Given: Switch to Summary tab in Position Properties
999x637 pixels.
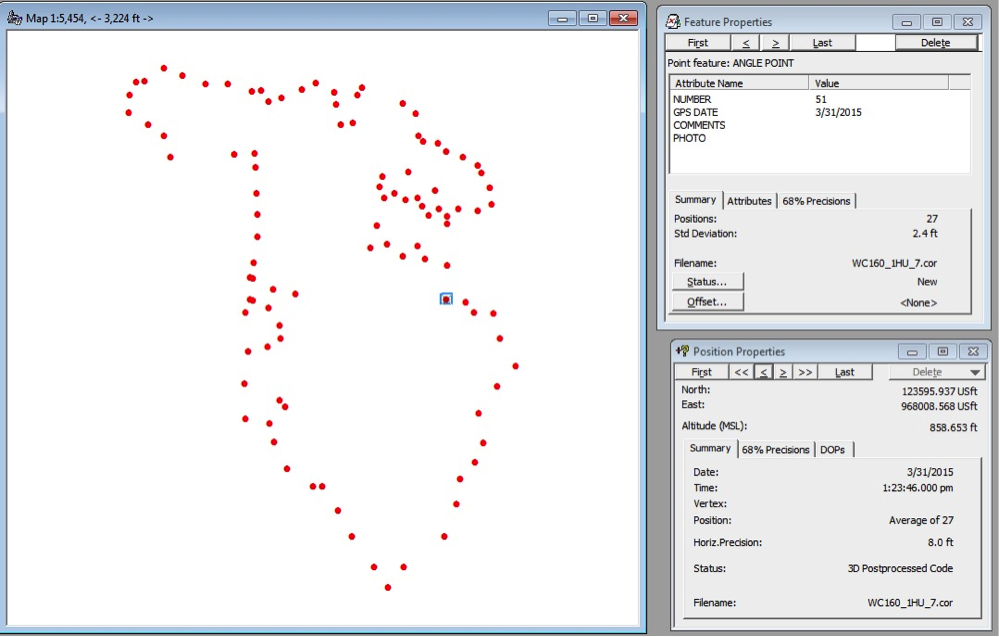Looking at the screenshot, I should click(x=710, y=448).
